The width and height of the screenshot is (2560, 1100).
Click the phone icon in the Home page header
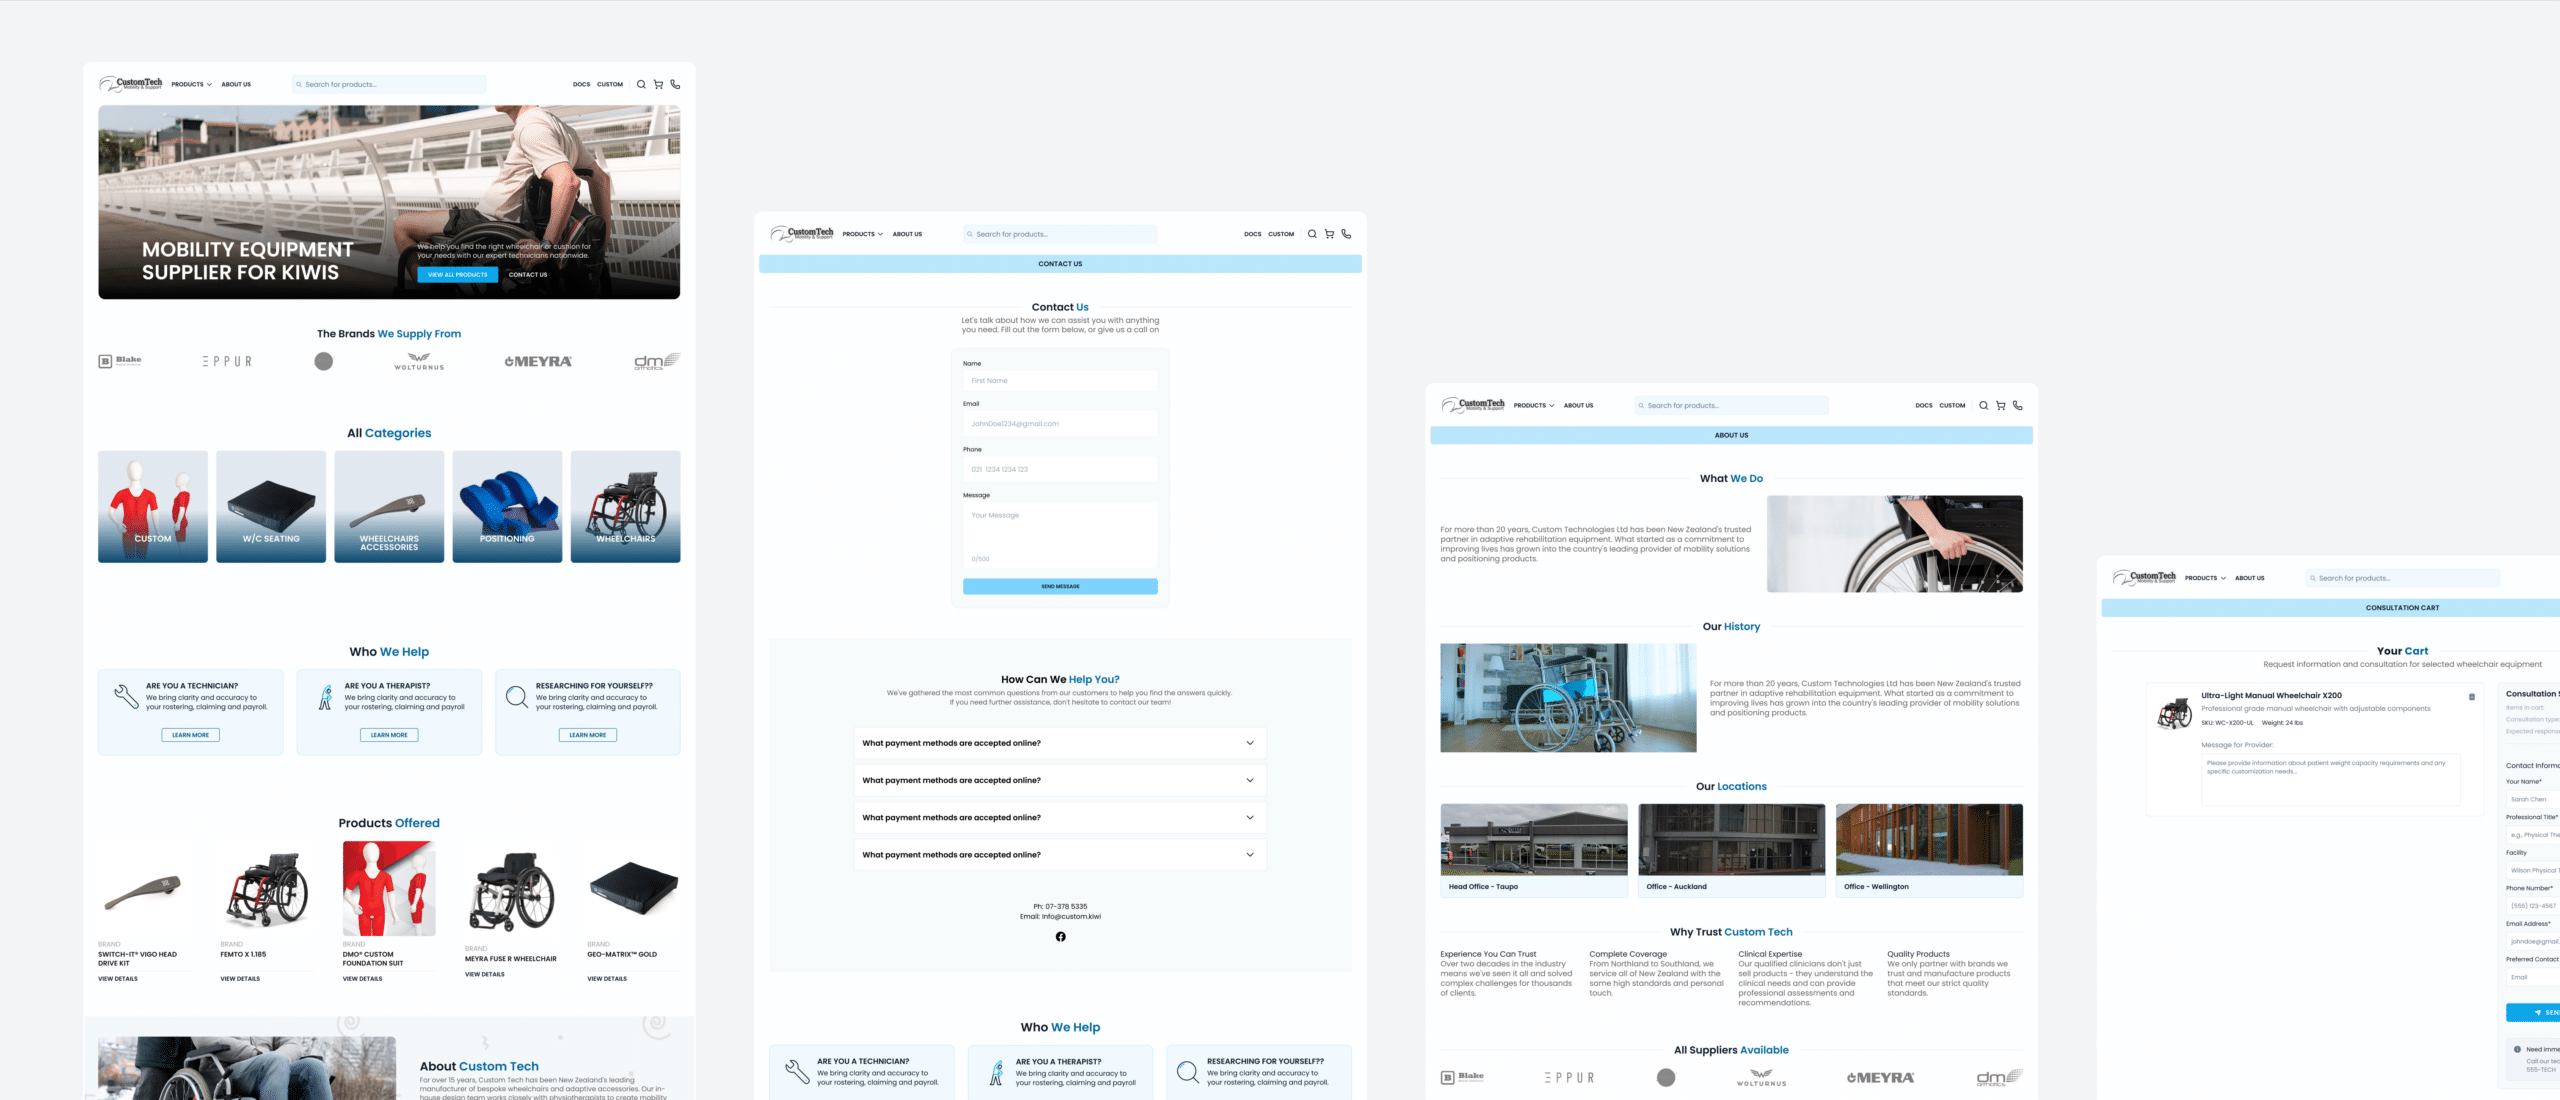[x=675, y=84]
